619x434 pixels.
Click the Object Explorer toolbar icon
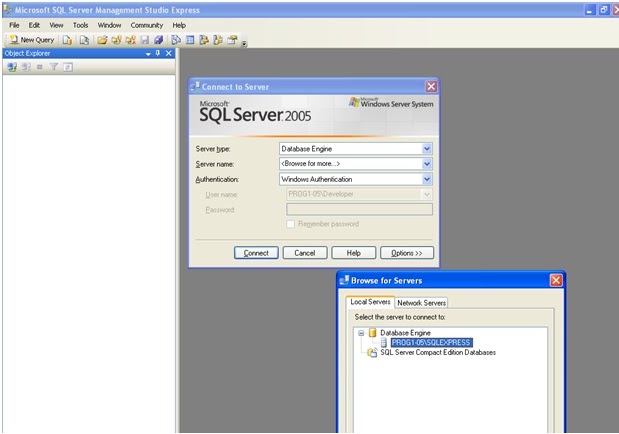coord(204,40)
